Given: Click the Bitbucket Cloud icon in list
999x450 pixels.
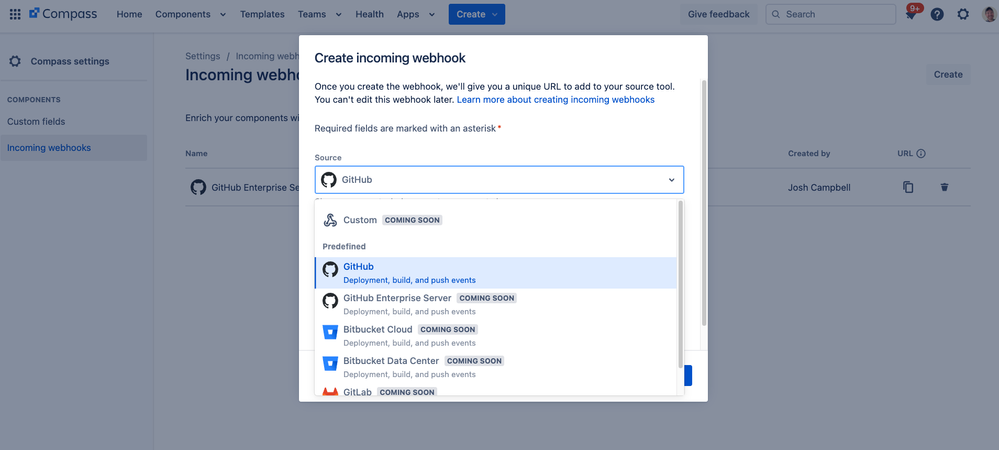Looking at the screenshot, I should 330,332.
